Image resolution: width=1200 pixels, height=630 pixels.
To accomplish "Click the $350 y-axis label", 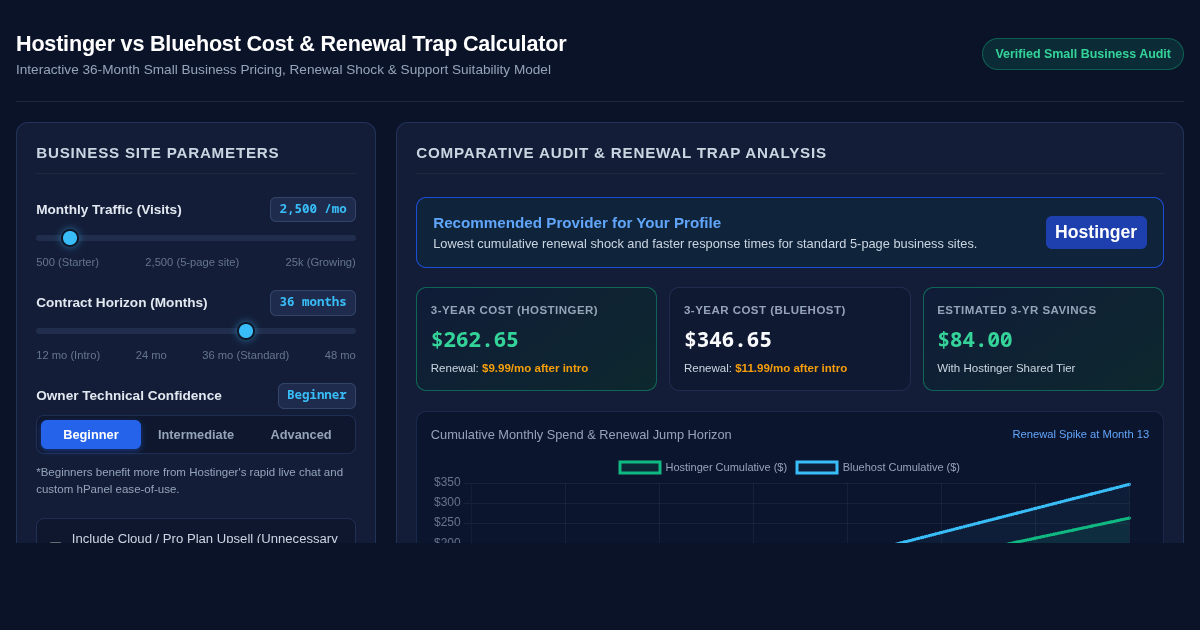I will pyautogui.click(x=447, y=482).
